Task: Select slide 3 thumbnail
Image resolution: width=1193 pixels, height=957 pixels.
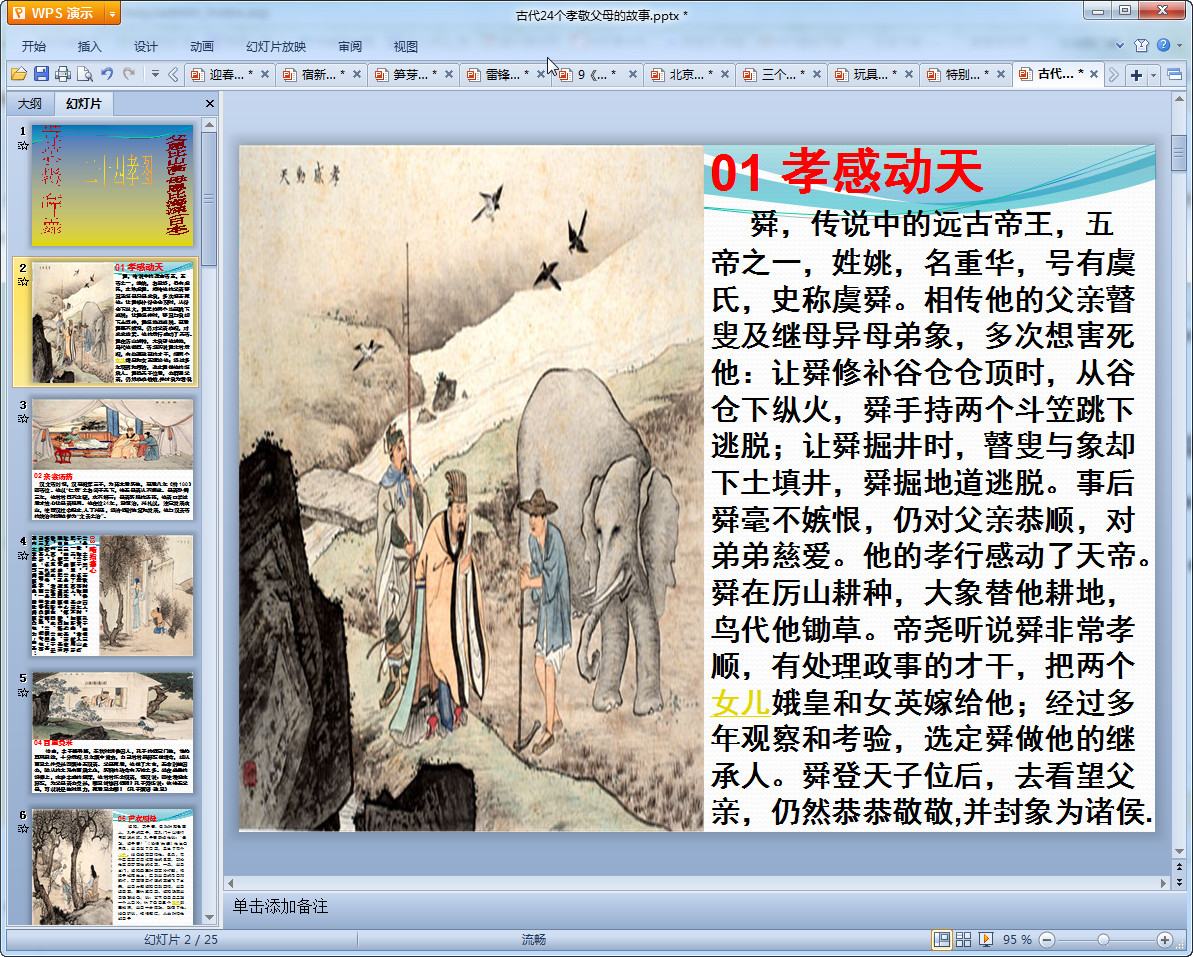Action: 112,459
